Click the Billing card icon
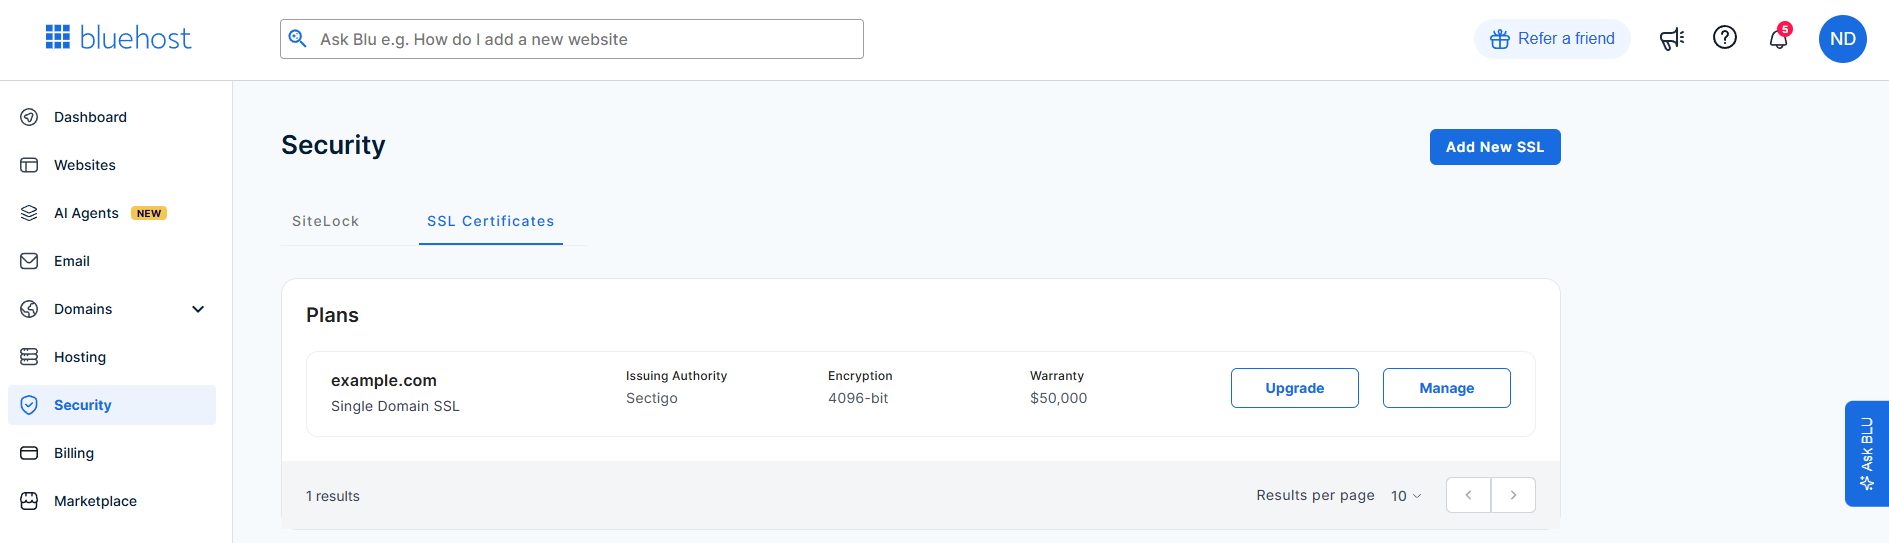This screenshot has width=1889, height=543. (29, 453)
